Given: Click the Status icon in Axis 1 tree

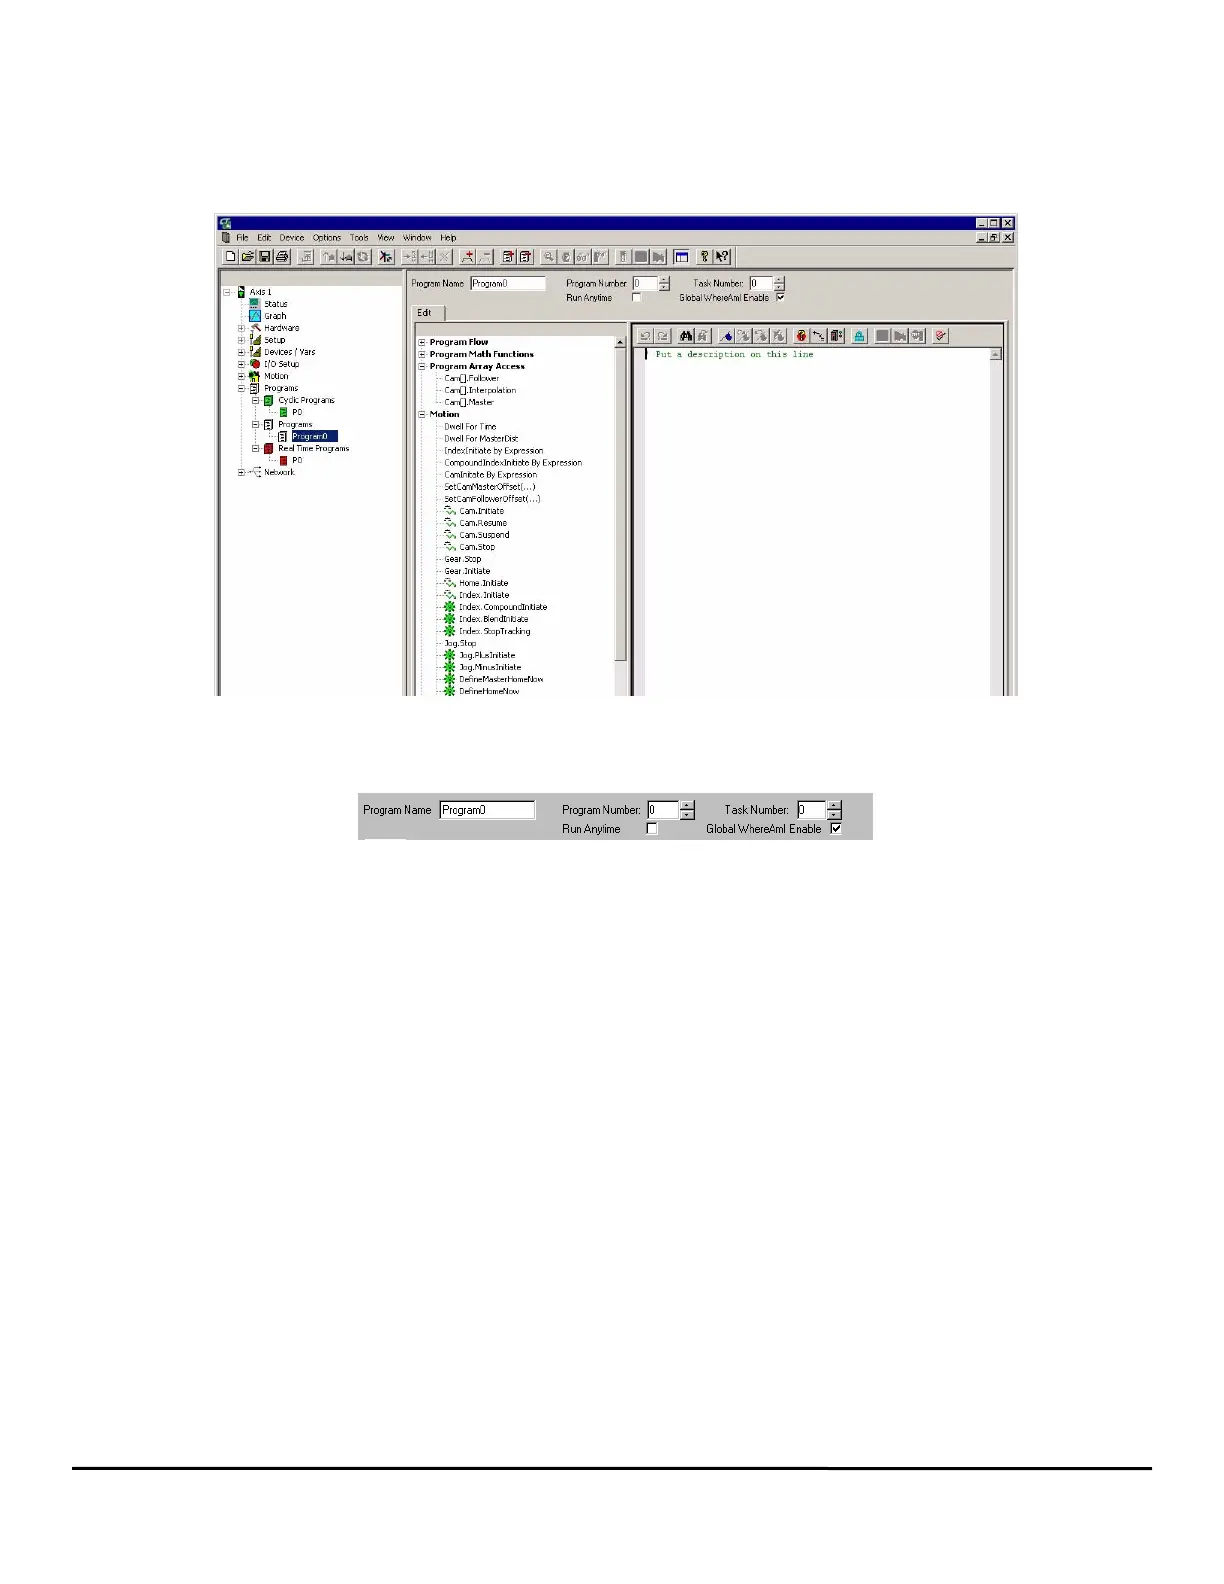Looking at the screenshot, I should click(x=255, y=304).
